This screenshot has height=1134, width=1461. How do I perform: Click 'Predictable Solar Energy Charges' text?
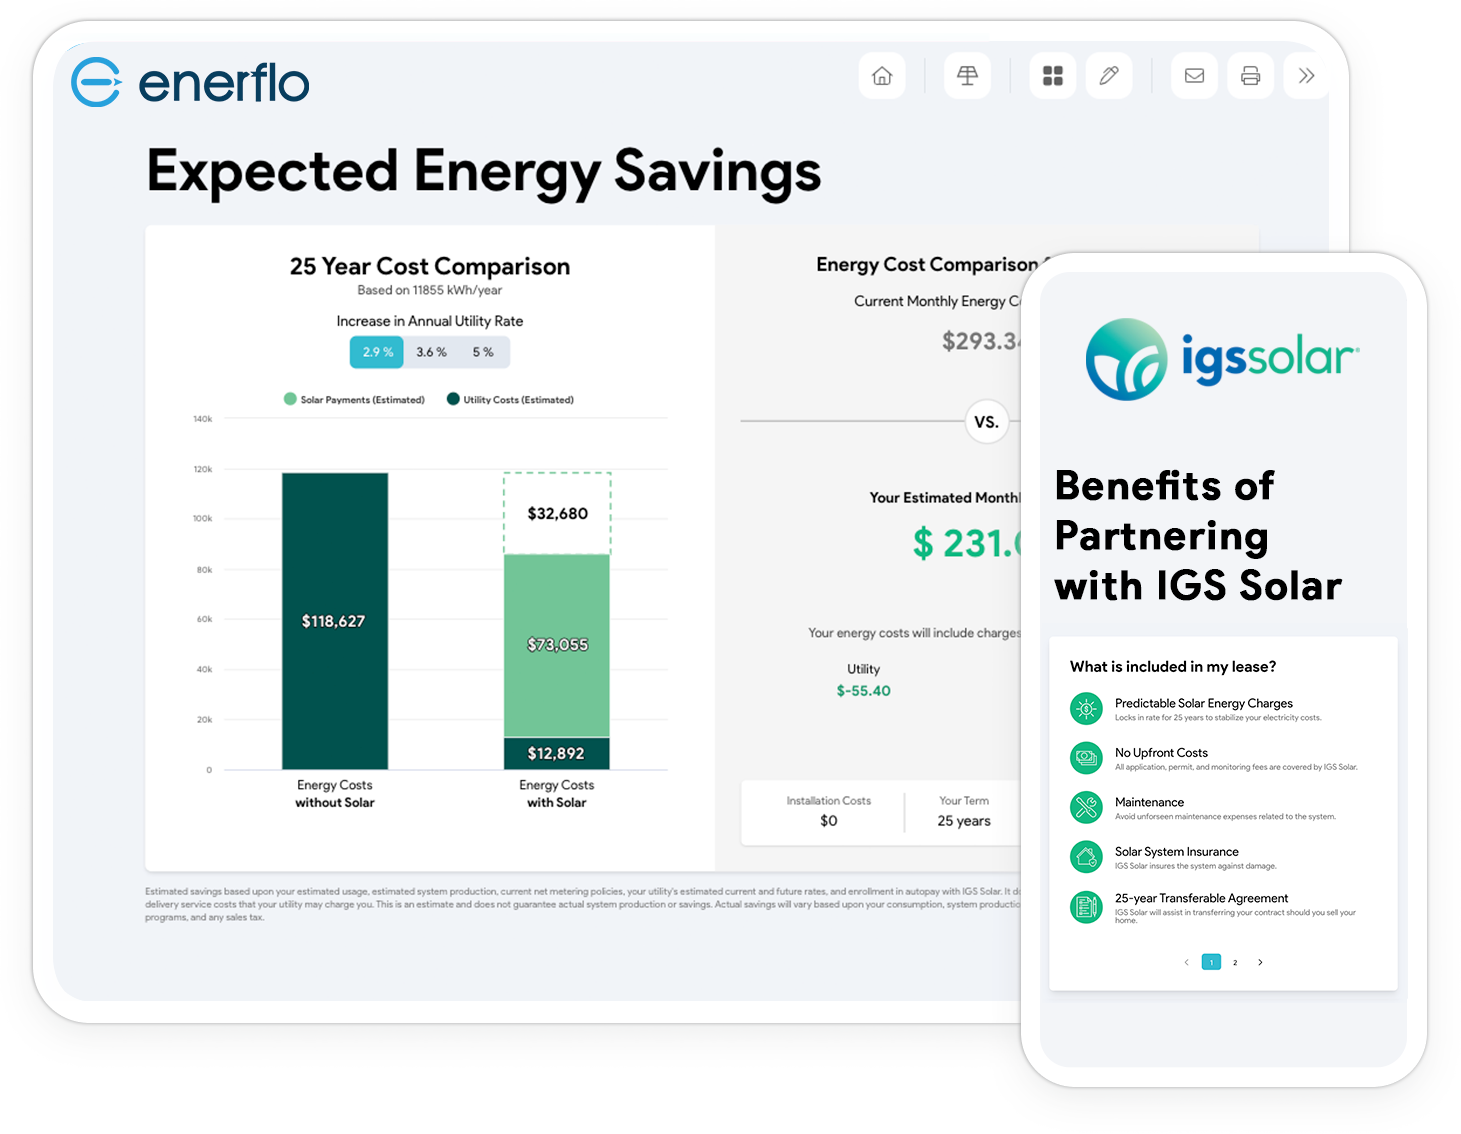[x=1204, y=703]
